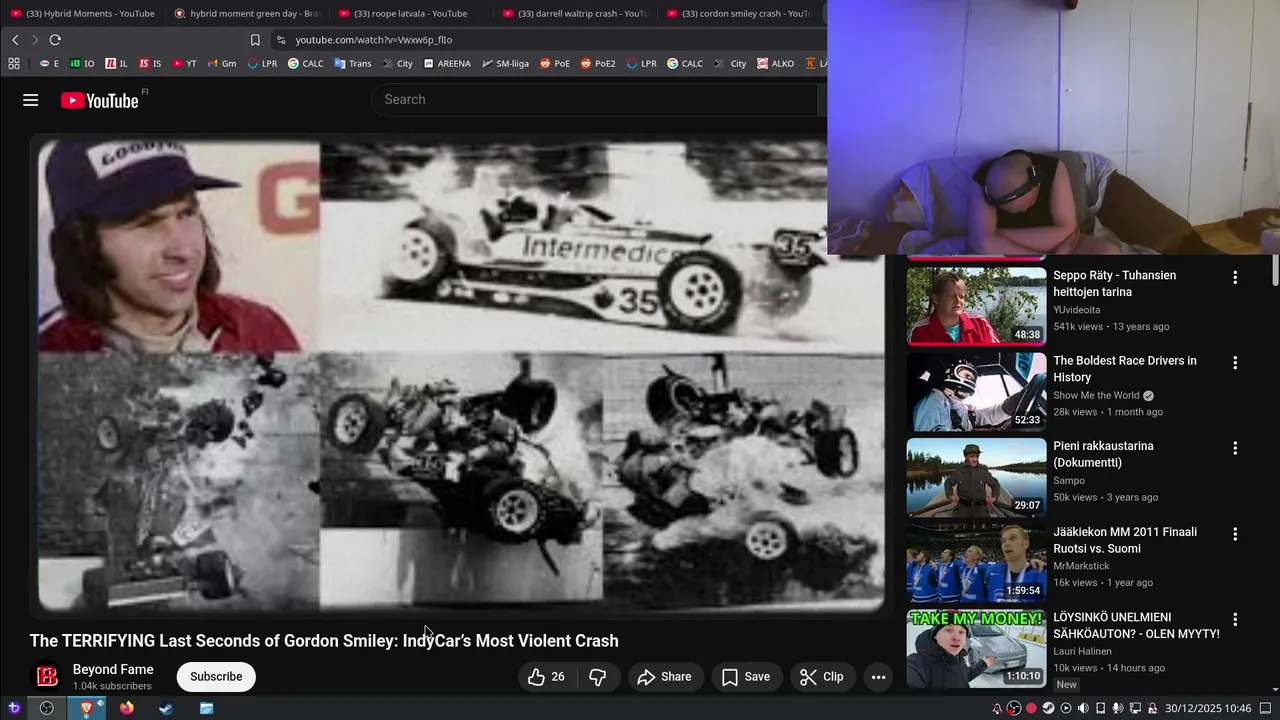The image size is (1280, 720).
Task: Open site settings icon beside the URL
Action: pos(281,40)
